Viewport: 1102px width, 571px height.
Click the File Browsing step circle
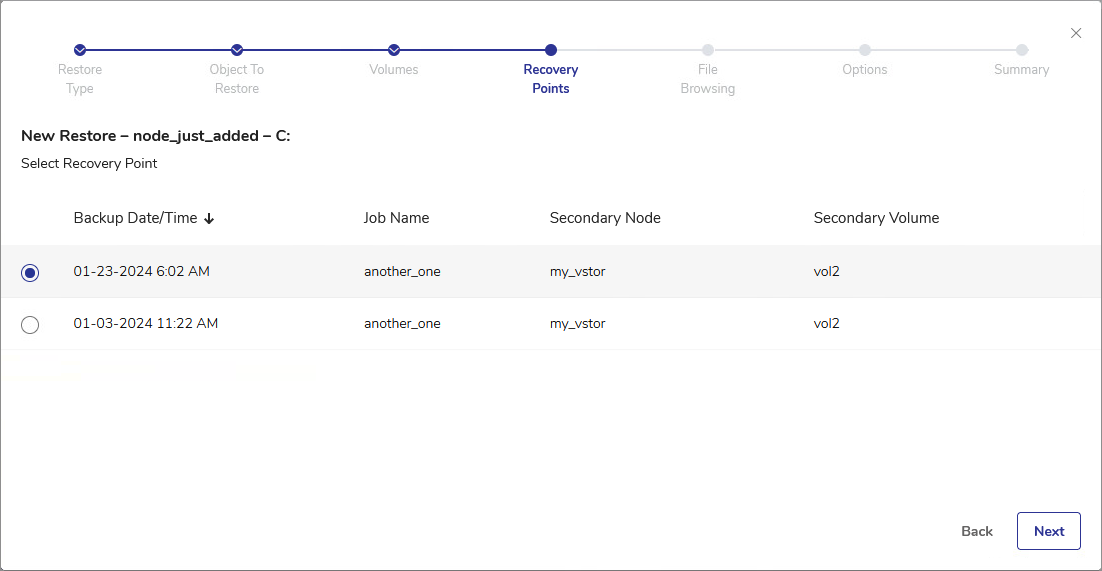[x=708, y=50]
